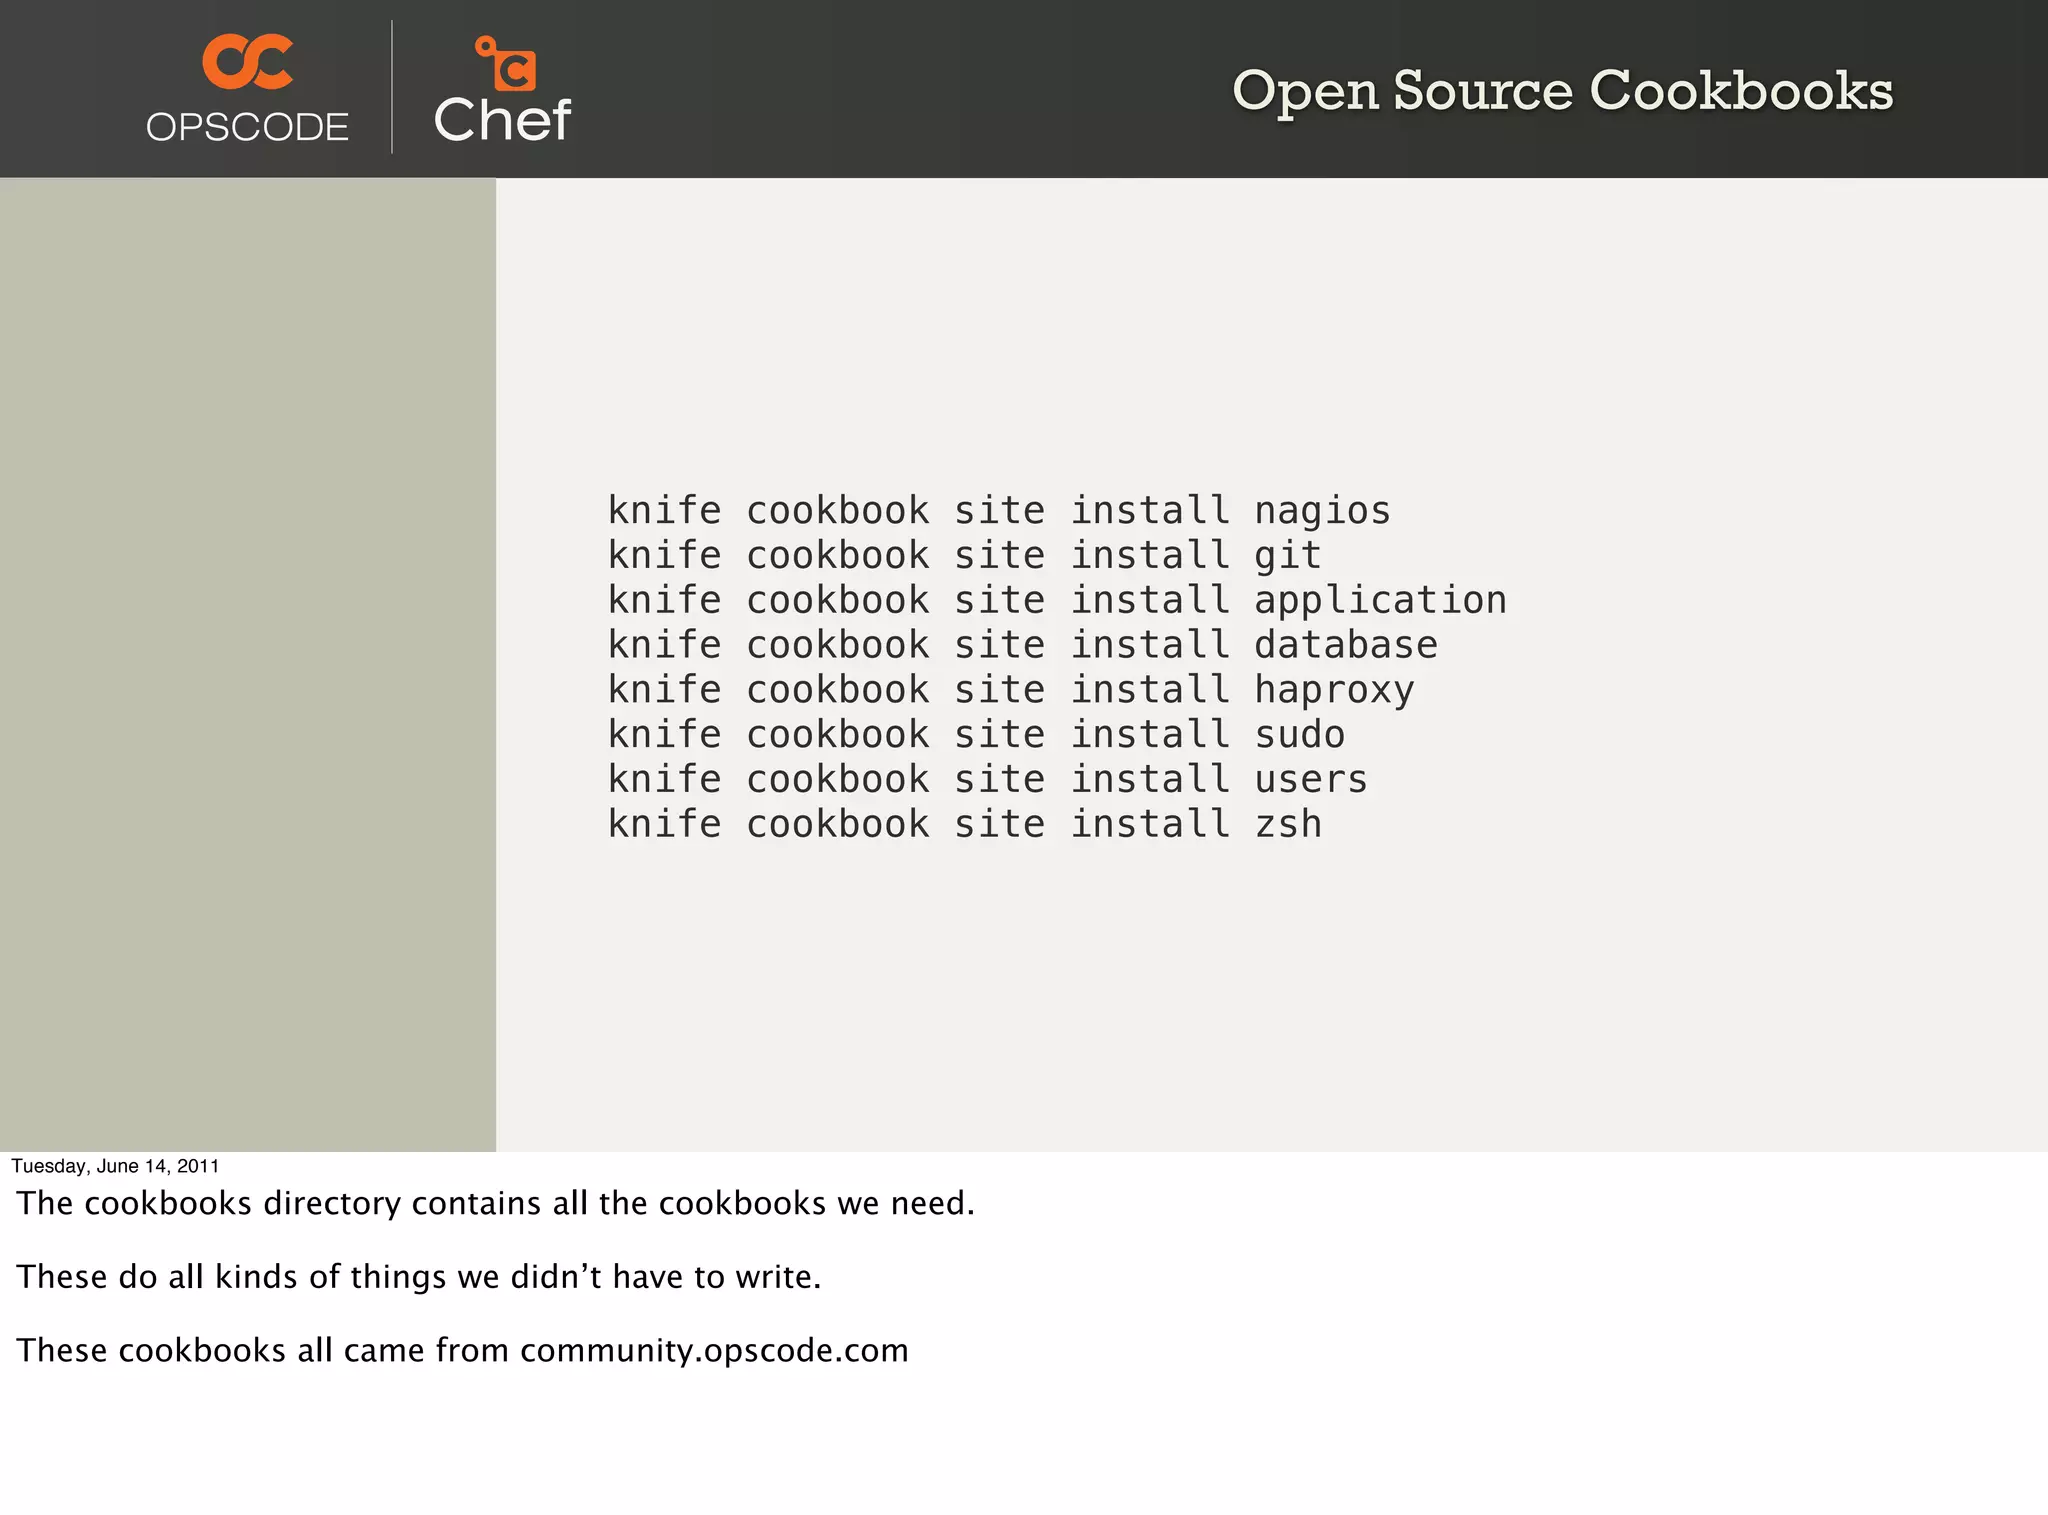The image size is (2048, 1515).
Task: Select the 'knife cookbook site install database' line
Action: [x=1023, y=645]
